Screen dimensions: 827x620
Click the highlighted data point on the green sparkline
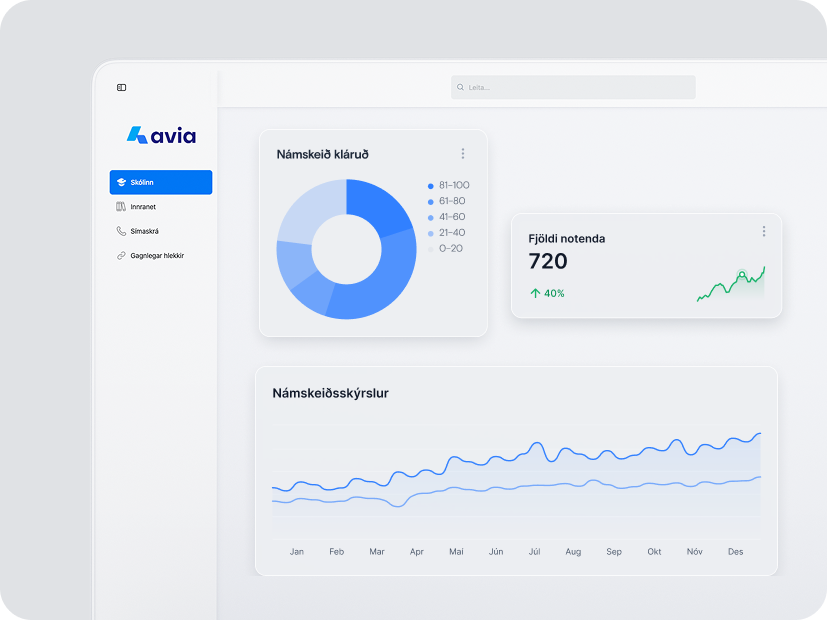pyautogui.click(x=742, y=274)
